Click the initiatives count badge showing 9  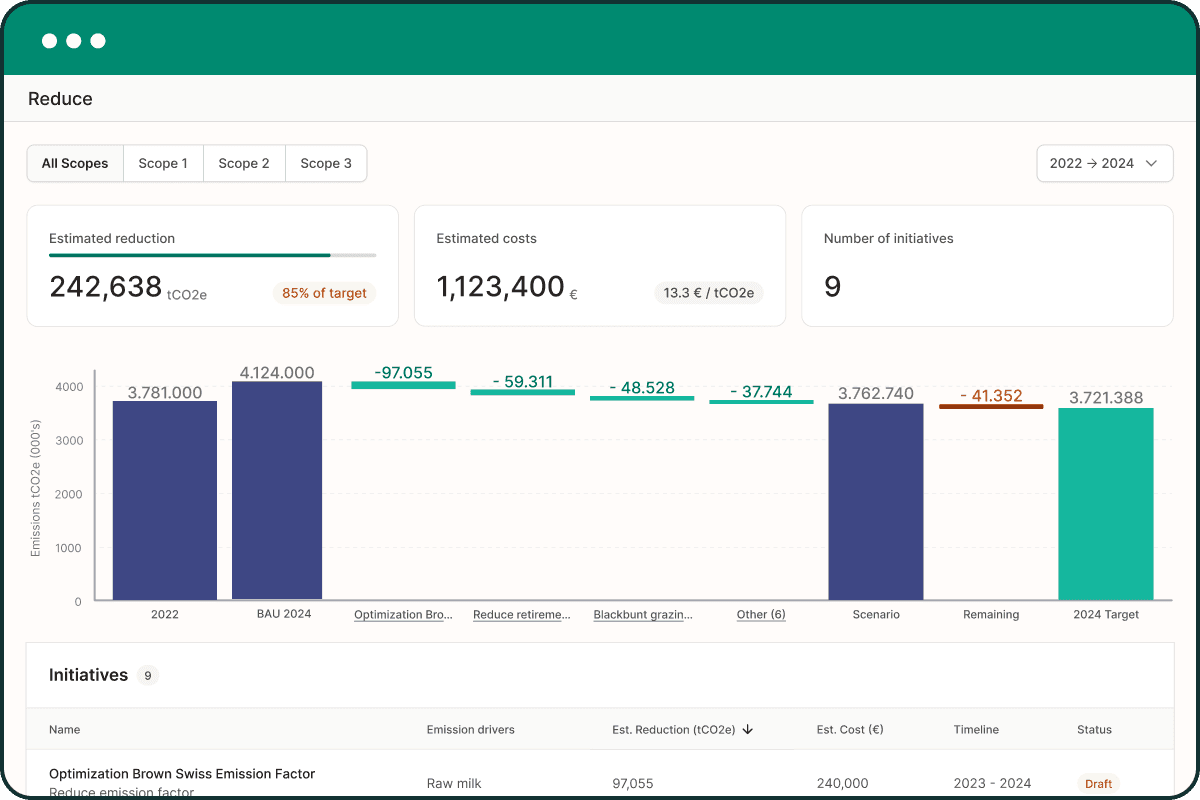[148, 675]
